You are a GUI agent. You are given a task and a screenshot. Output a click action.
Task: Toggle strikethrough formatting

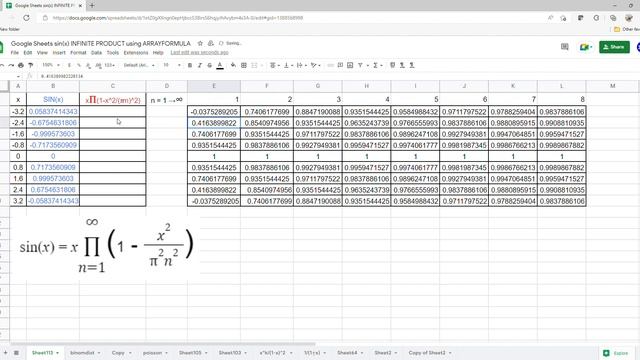pyautogui.click(x=210, y=65)
